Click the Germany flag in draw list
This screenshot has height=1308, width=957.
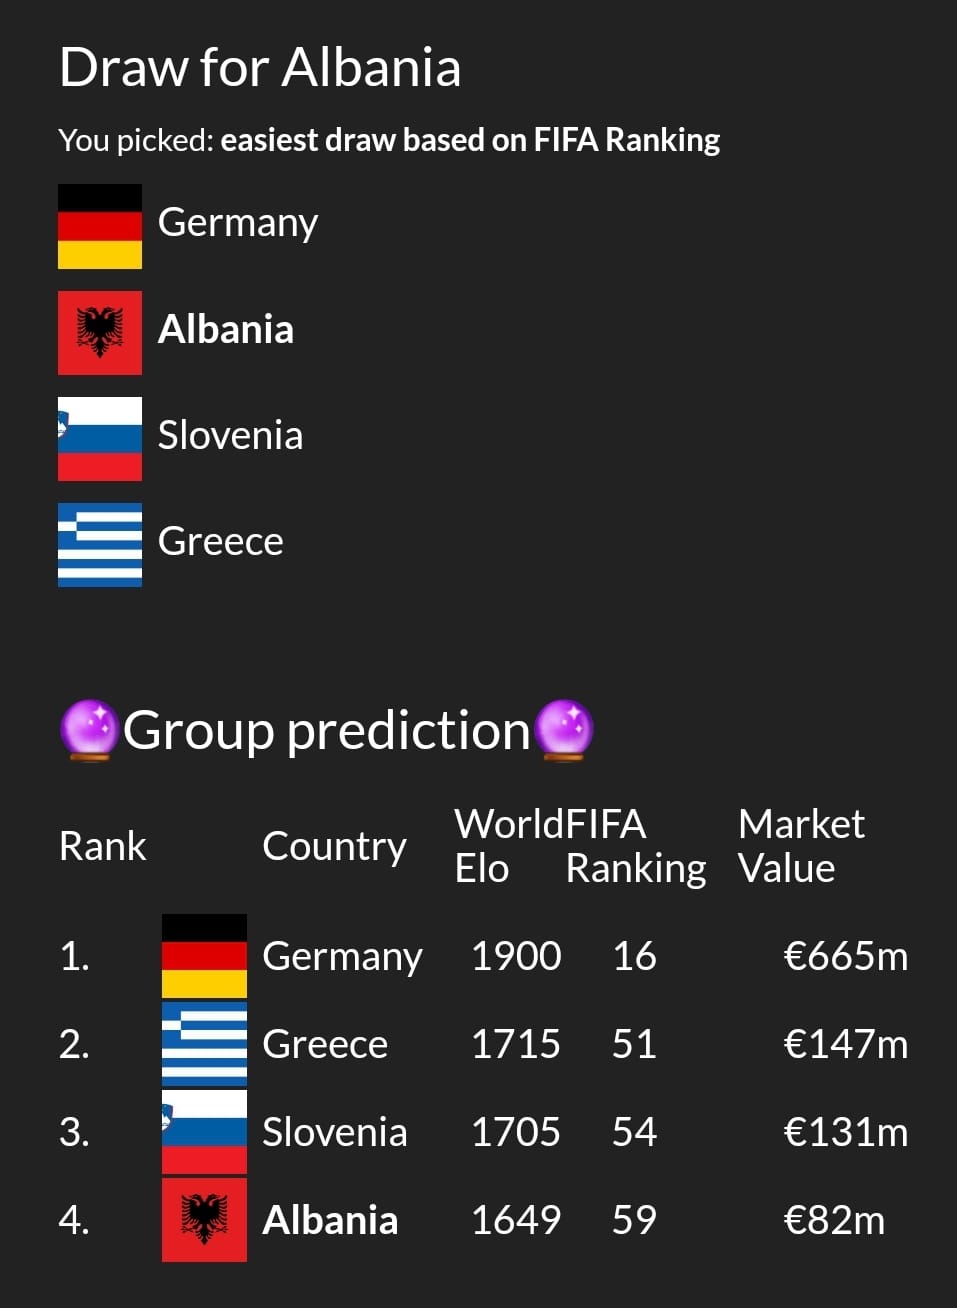coord(100,227)
